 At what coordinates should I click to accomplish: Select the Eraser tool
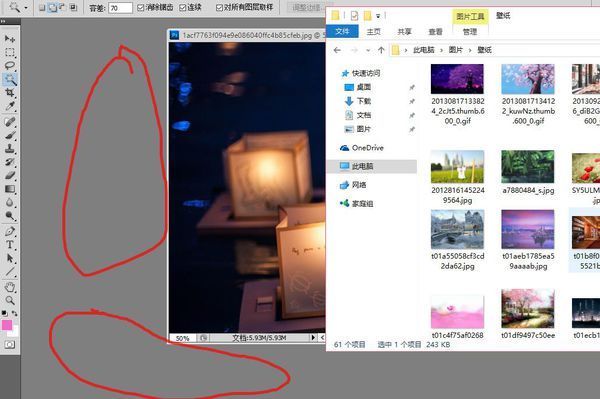[10, 176]
